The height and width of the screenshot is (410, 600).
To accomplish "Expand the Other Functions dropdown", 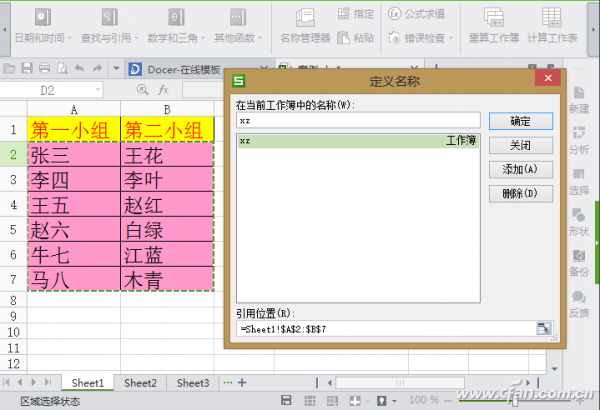I will tap(260, 38).
